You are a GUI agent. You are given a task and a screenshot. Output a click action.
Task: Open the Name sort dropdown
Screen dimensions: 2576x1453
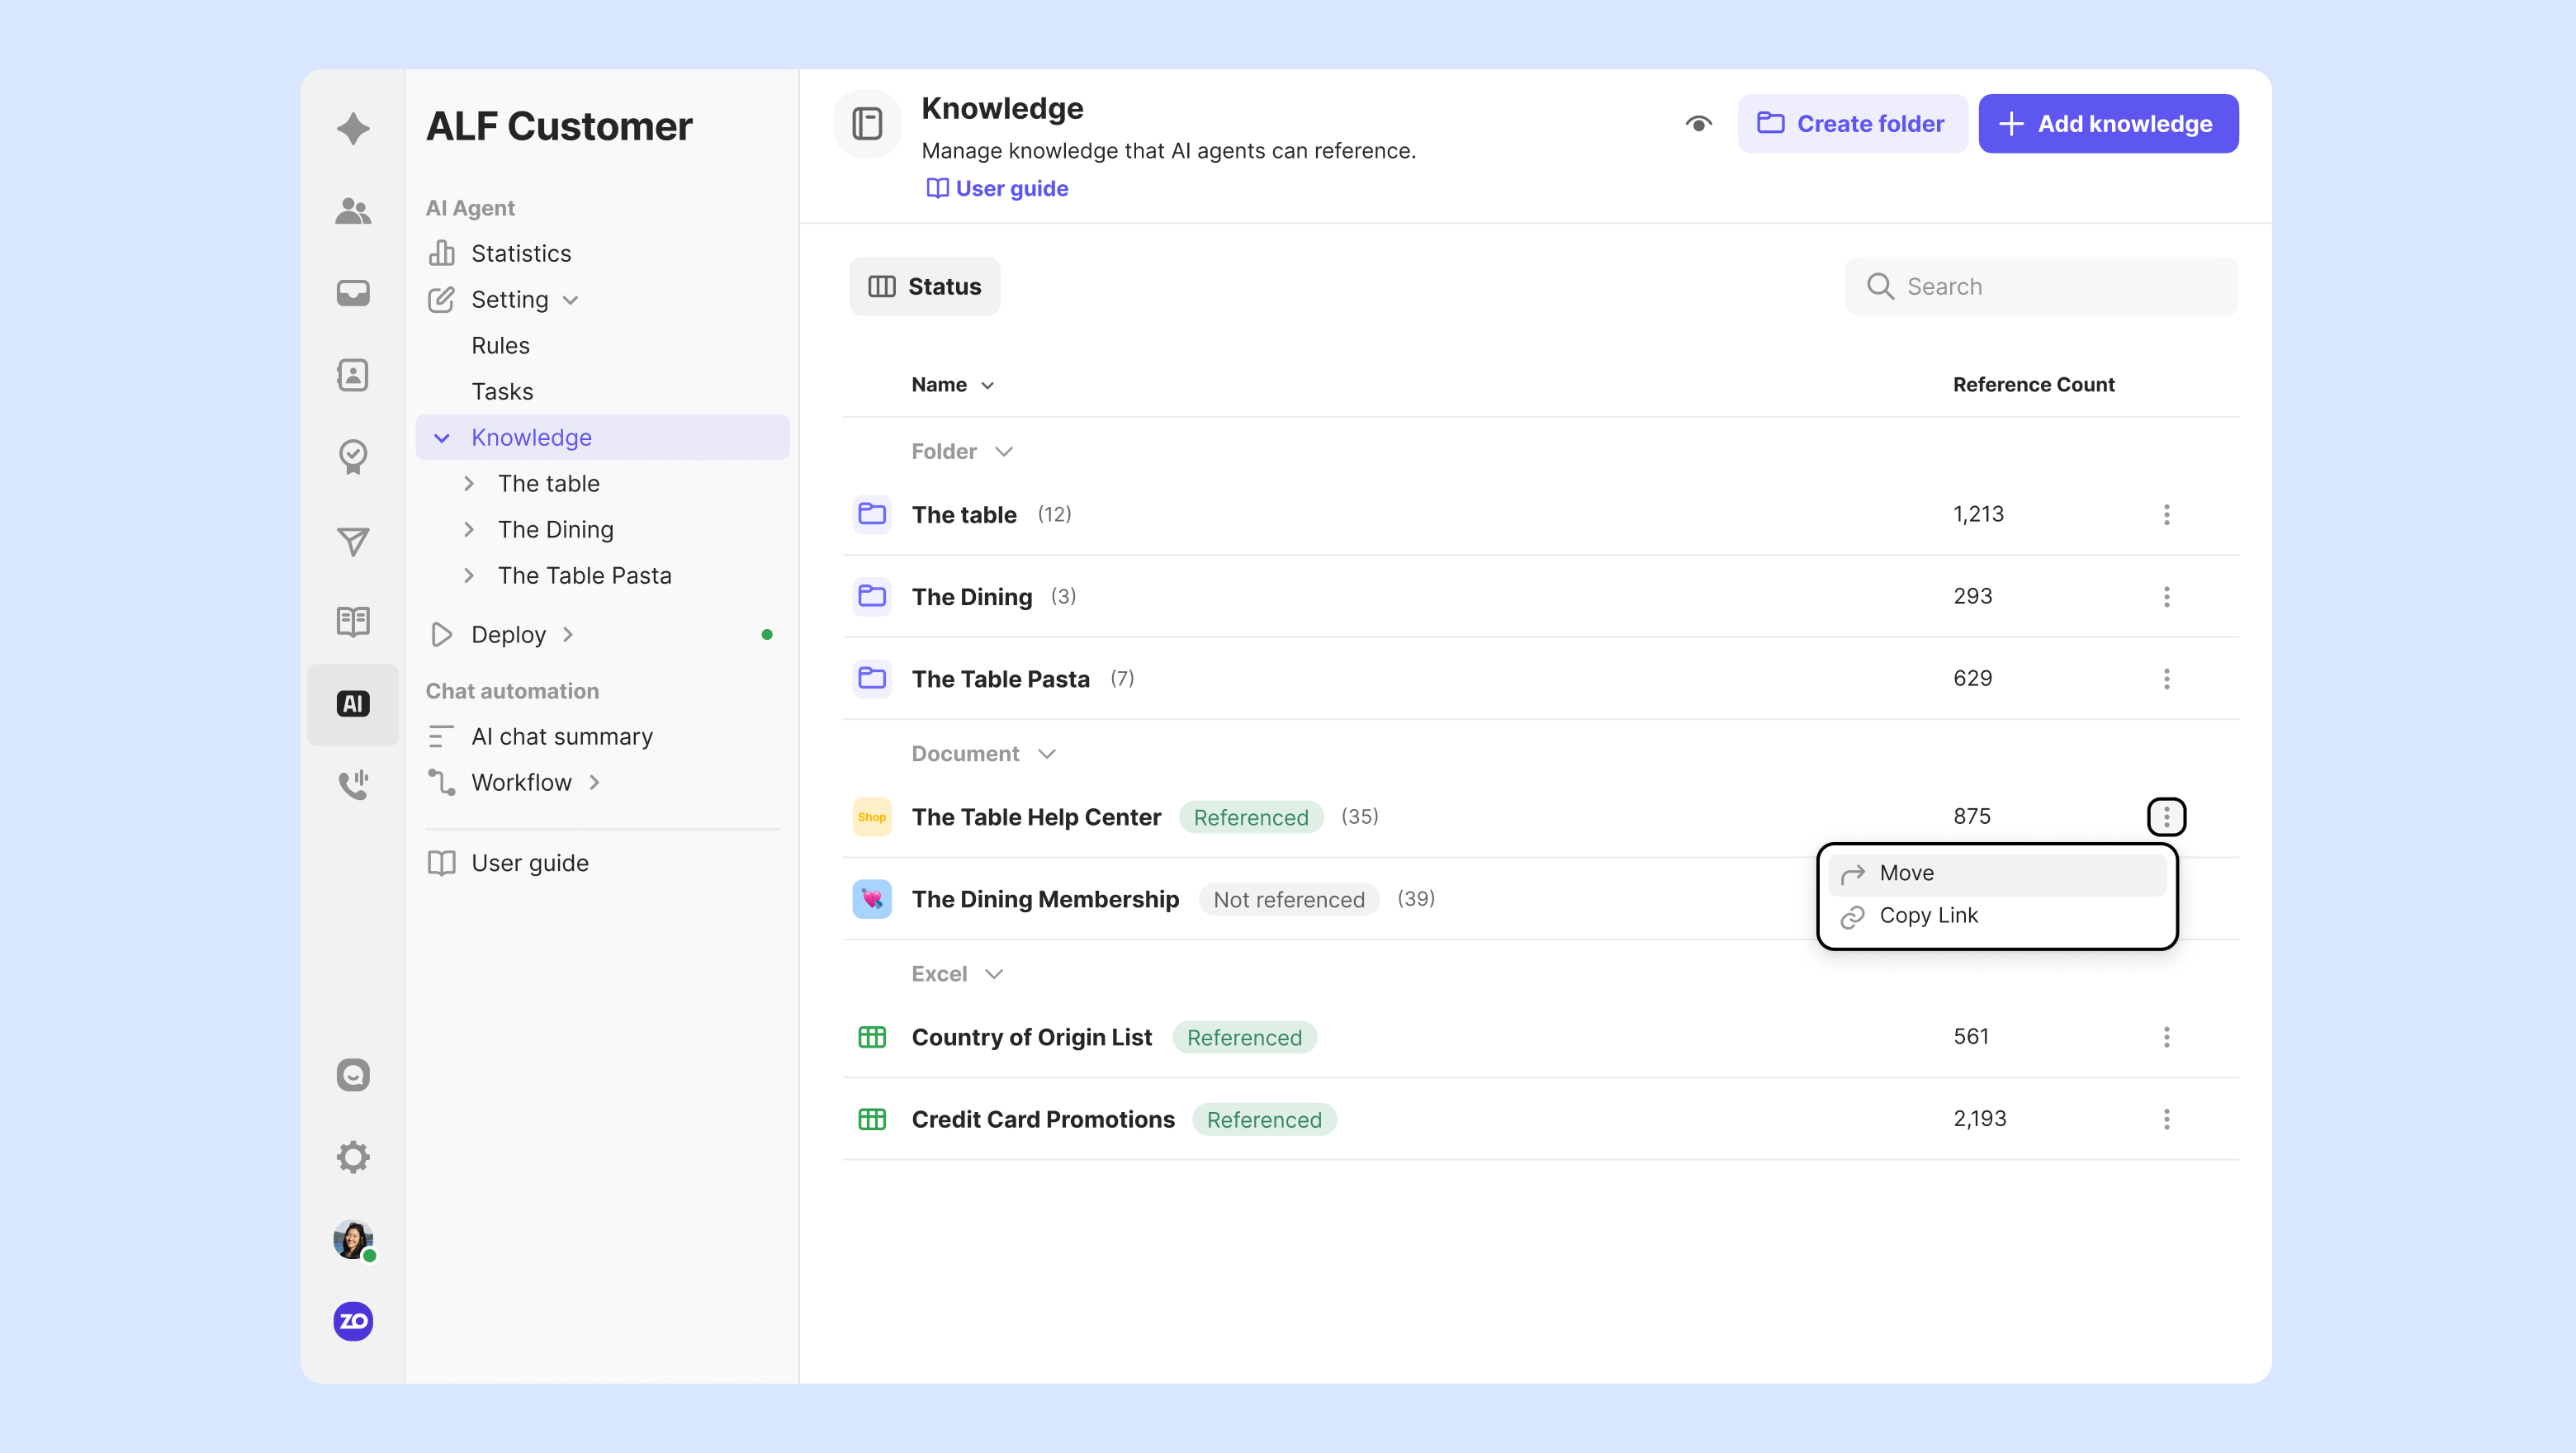[x=987, y=386]
